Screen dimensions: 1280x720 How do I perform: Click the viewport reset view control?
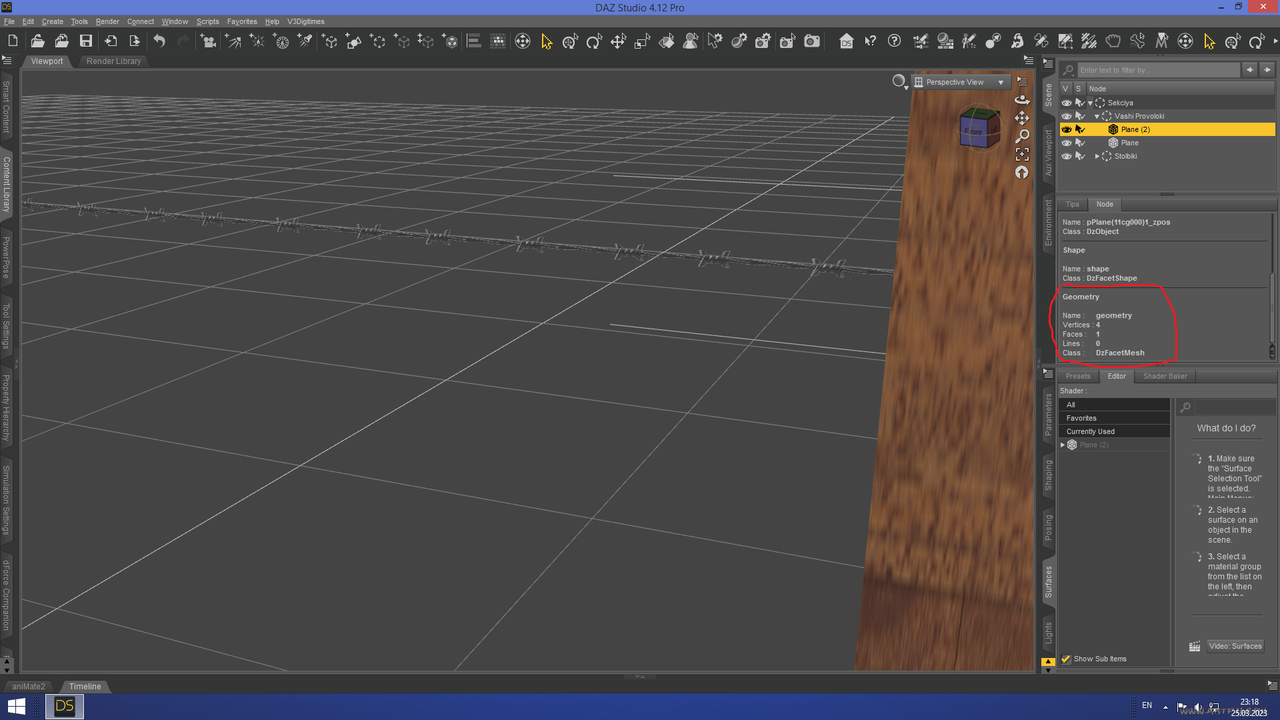coord(1022,172)
